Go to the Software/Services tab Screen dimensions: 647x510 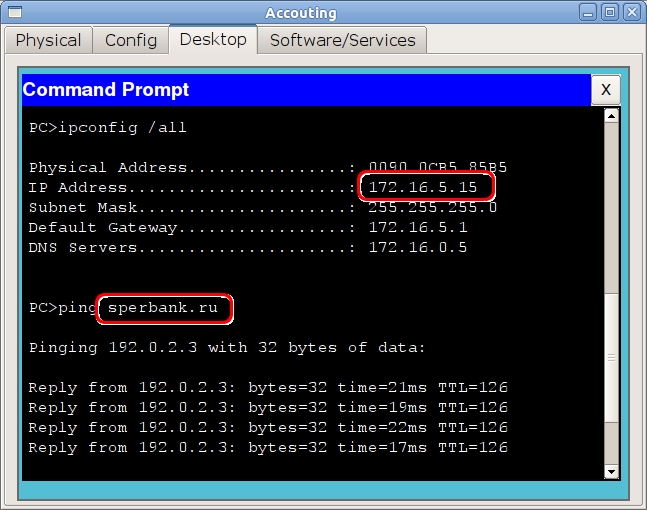pos(342,40)
